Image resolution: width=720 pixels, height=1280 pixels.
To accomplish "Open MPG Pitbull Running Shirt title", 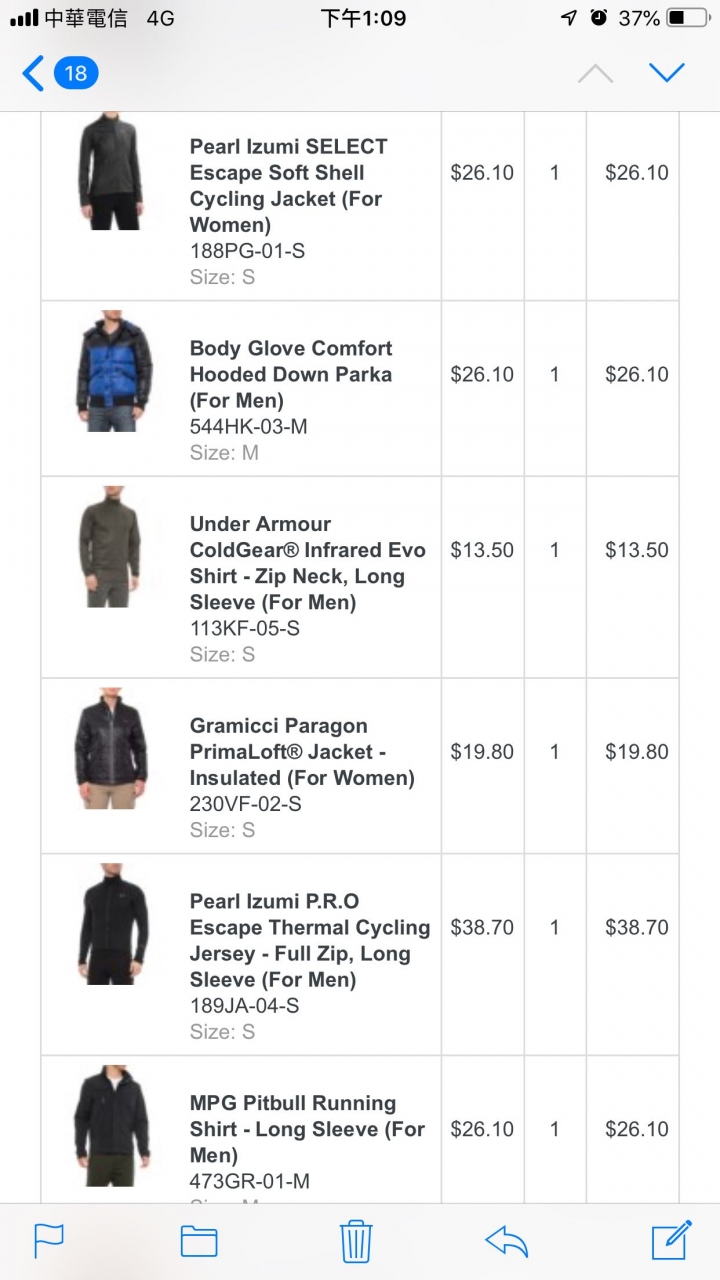I will pos(307,1129).
